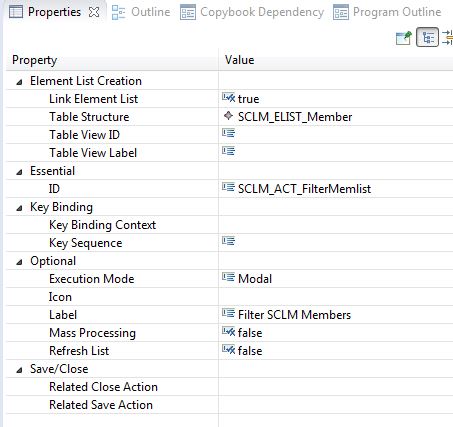Select the Key Sequence property
This screenshot has height=427, width=453.
click(x=85, y=243)
